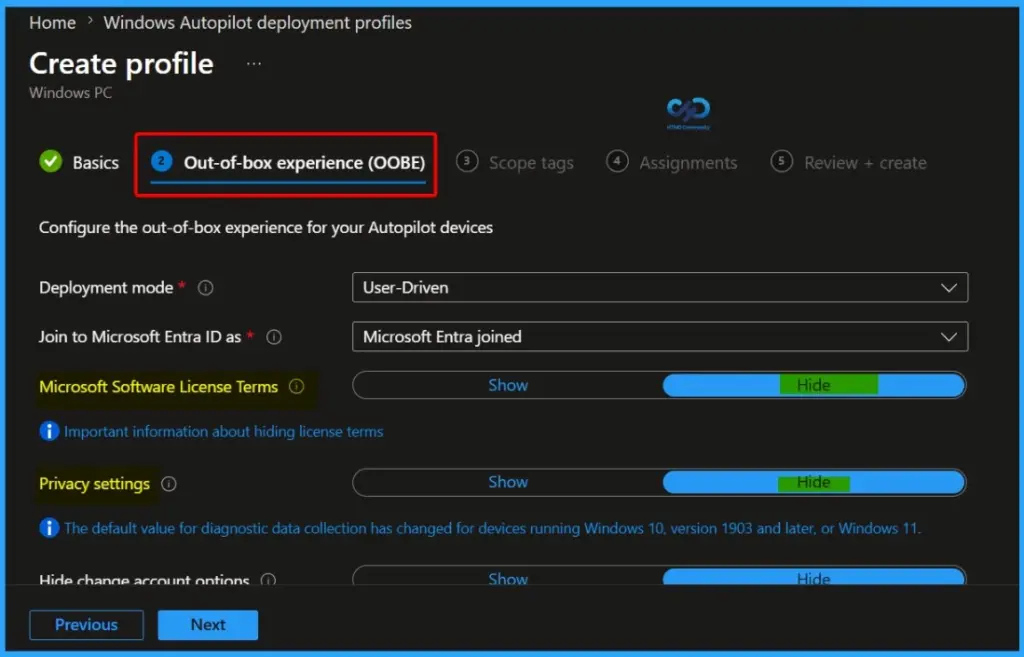
Task: Select the Out-of-box experience (OOBE) tab
Action: (x=288, y=163)
